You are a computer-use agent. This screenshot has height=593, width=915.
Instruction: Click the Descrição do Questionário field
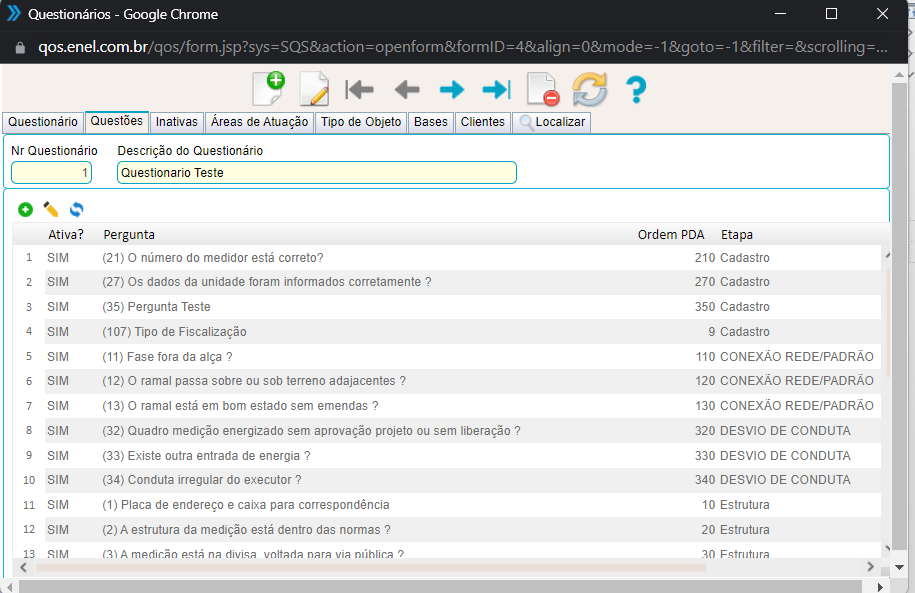[x=316, y=173]
